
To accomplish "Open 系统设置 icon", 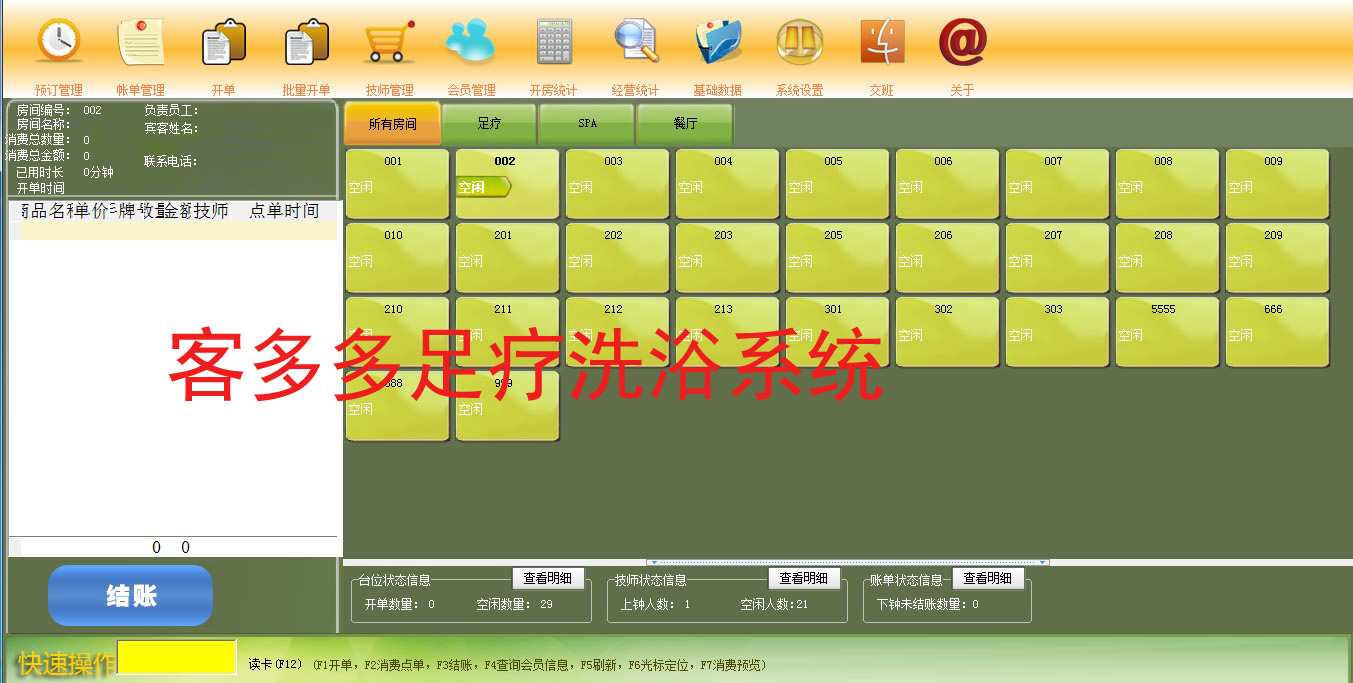I will (x=800, y=42).
